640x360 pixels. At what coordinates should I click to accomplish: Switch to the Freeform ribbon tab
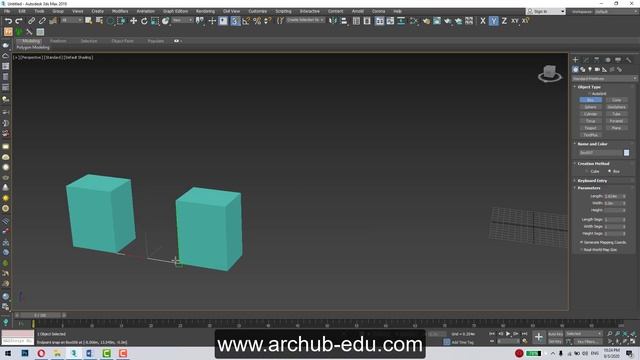[x=58, y=41]
